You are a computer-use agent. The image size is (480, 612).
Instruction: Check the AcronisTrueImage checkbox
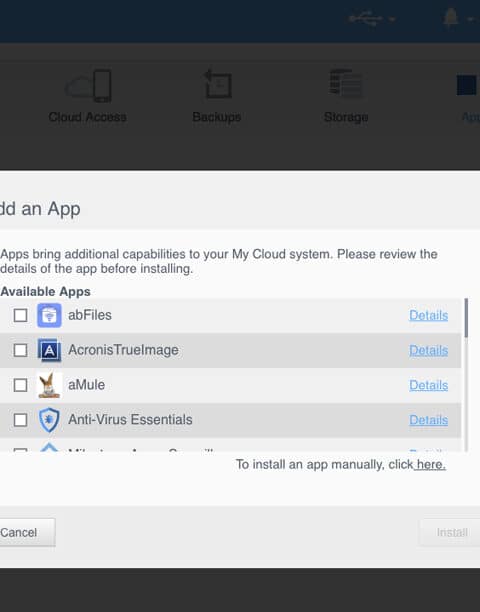(20, 350)
